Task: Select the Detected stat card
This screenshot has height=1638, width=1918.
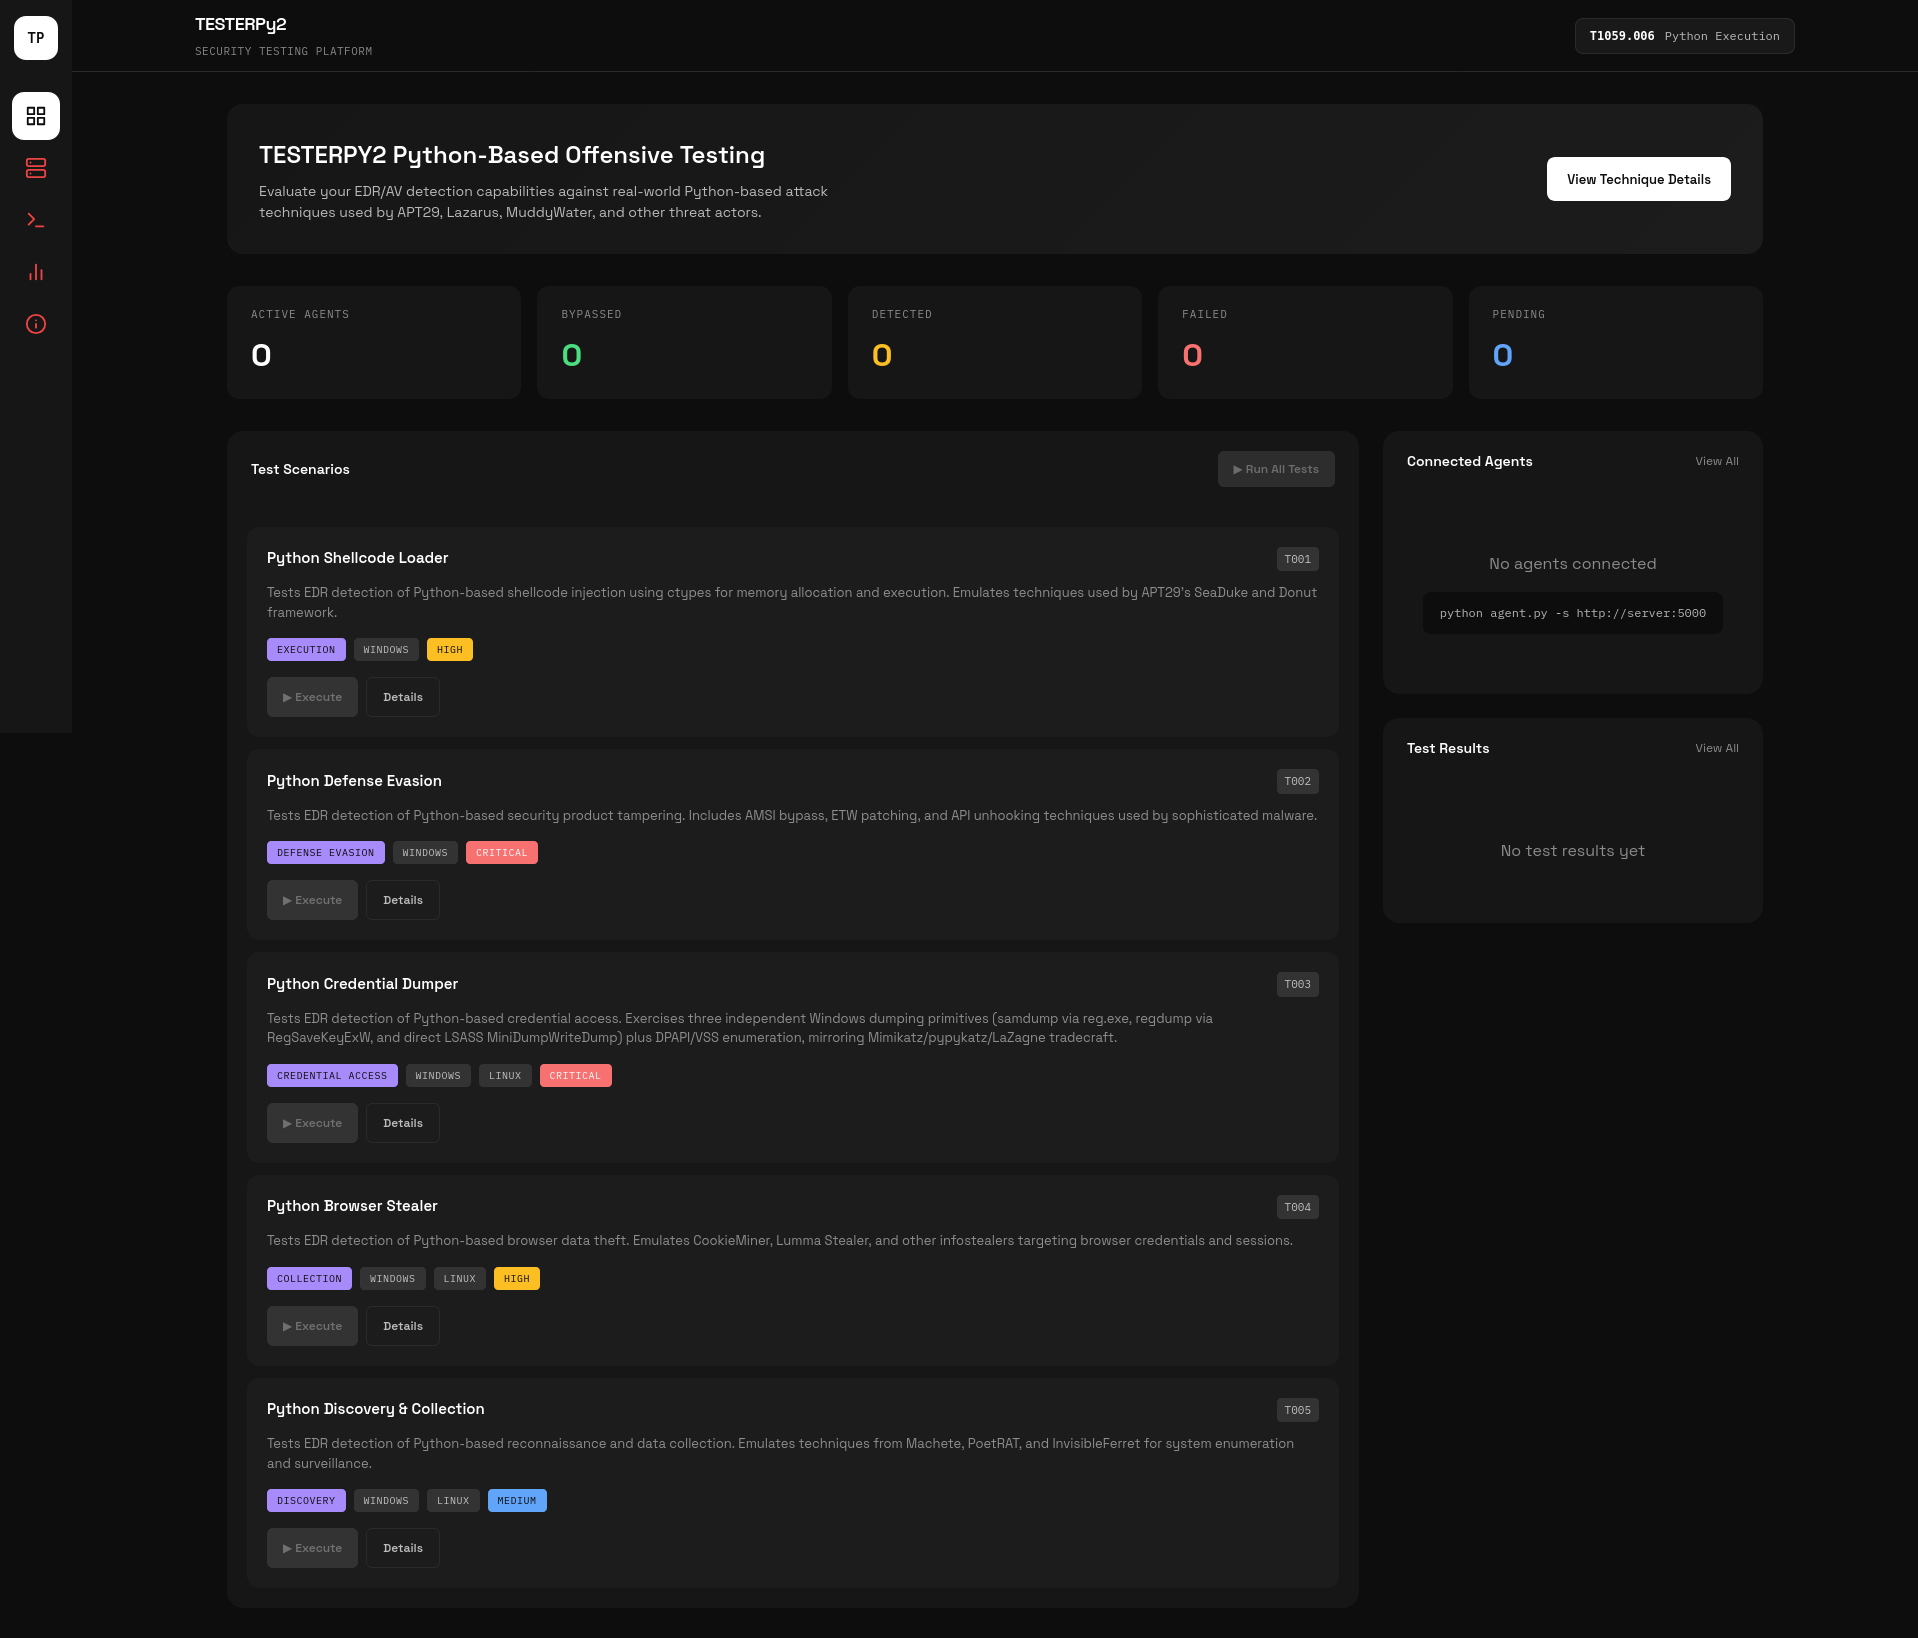Action: (995, 342)
